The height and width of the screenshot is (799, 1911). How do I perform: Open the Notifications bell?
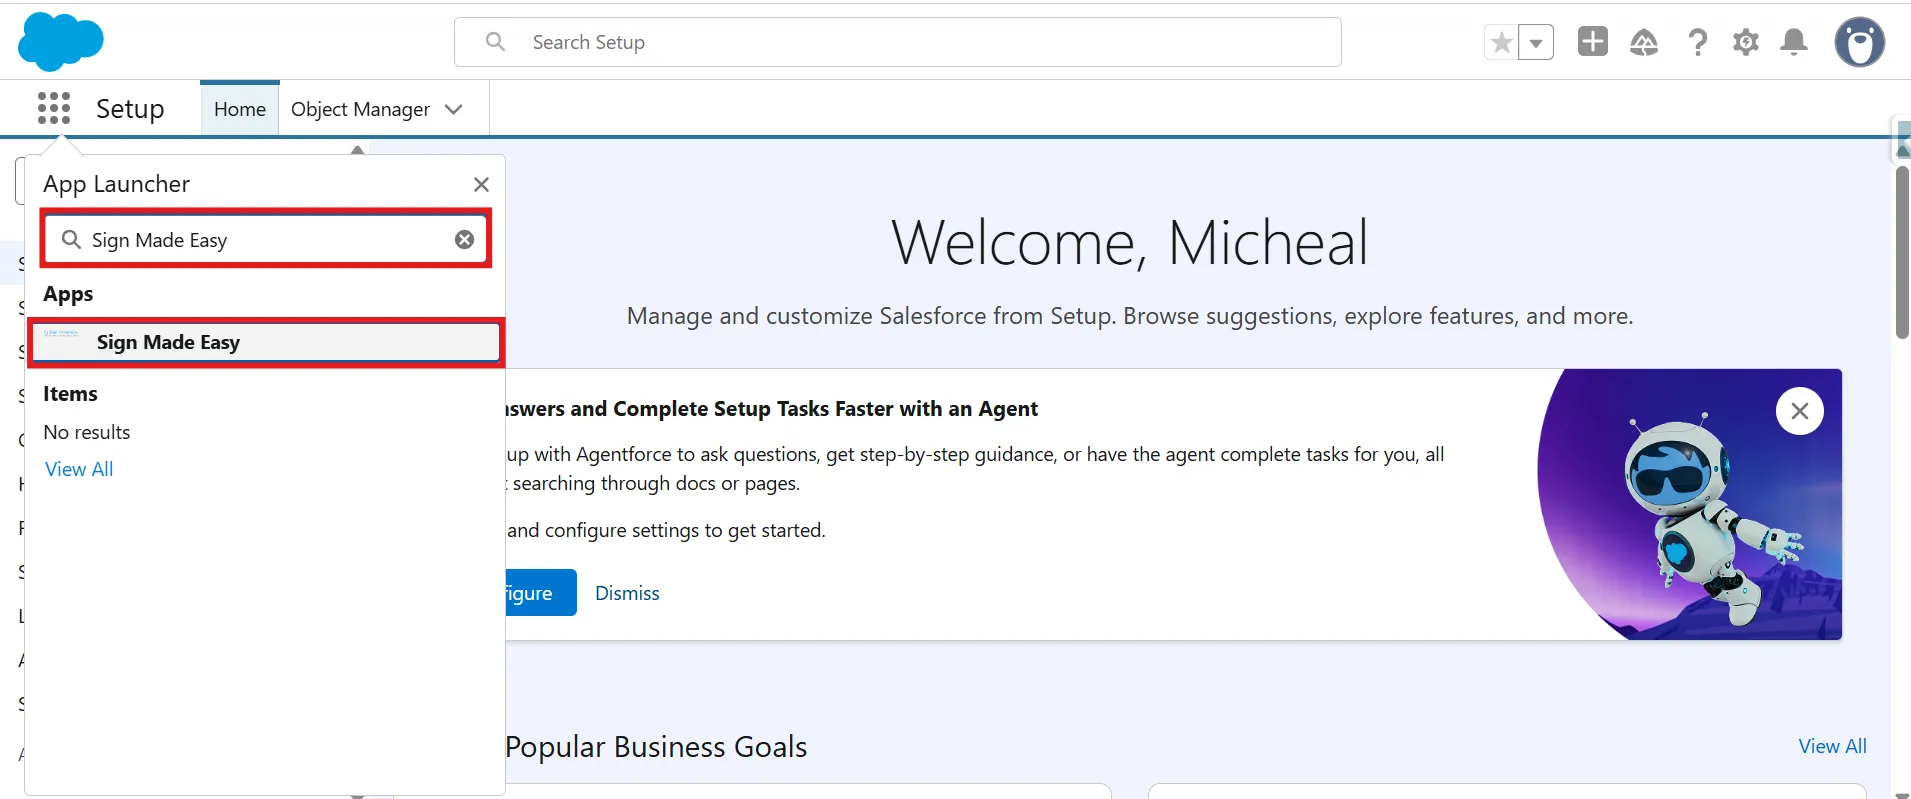(1795, 42)
